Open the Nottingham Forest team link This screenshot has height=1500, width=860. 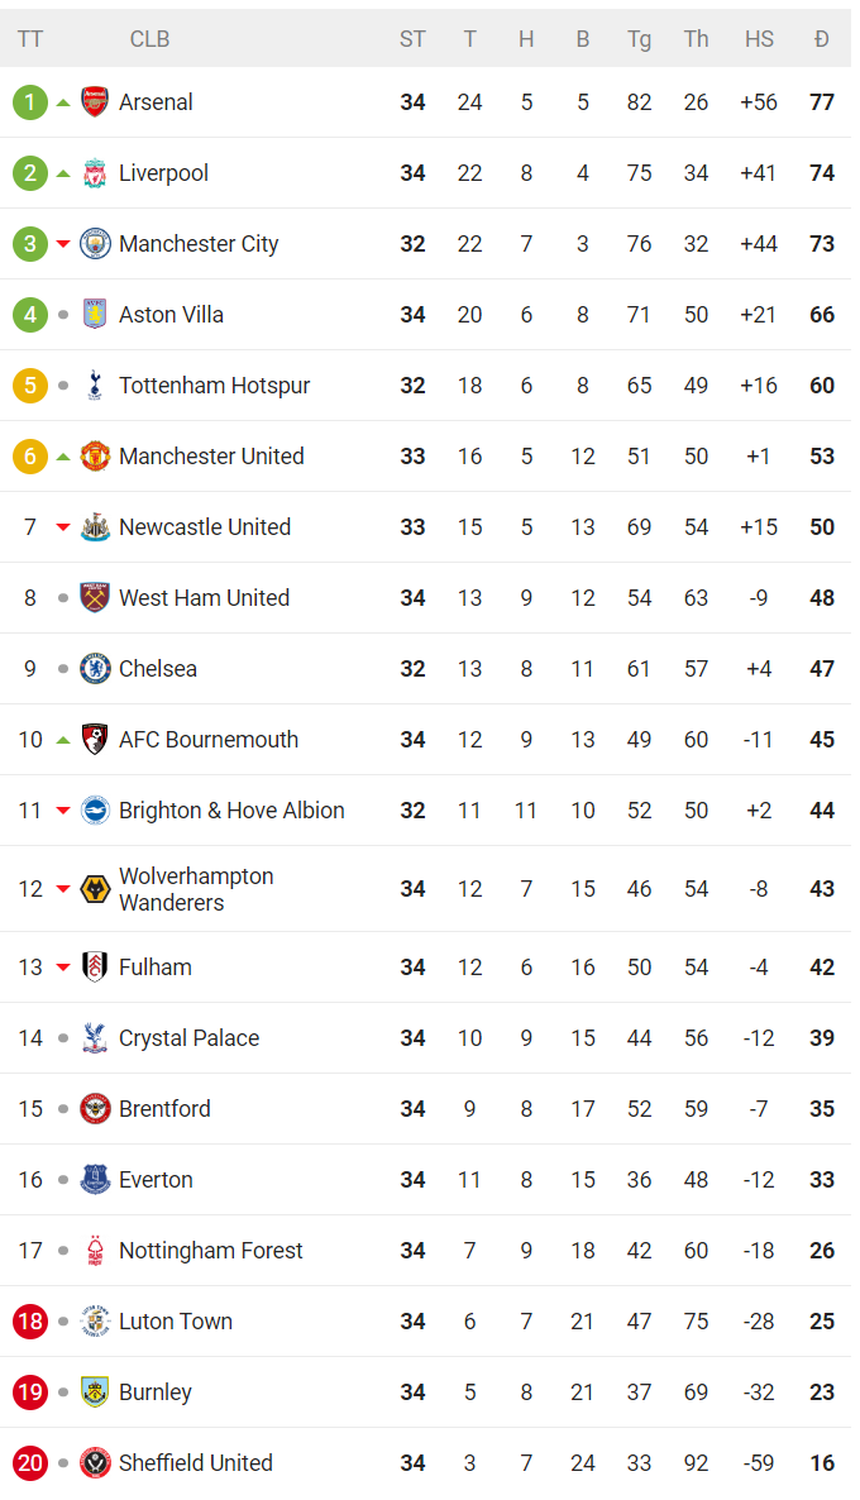point(210,1251)
